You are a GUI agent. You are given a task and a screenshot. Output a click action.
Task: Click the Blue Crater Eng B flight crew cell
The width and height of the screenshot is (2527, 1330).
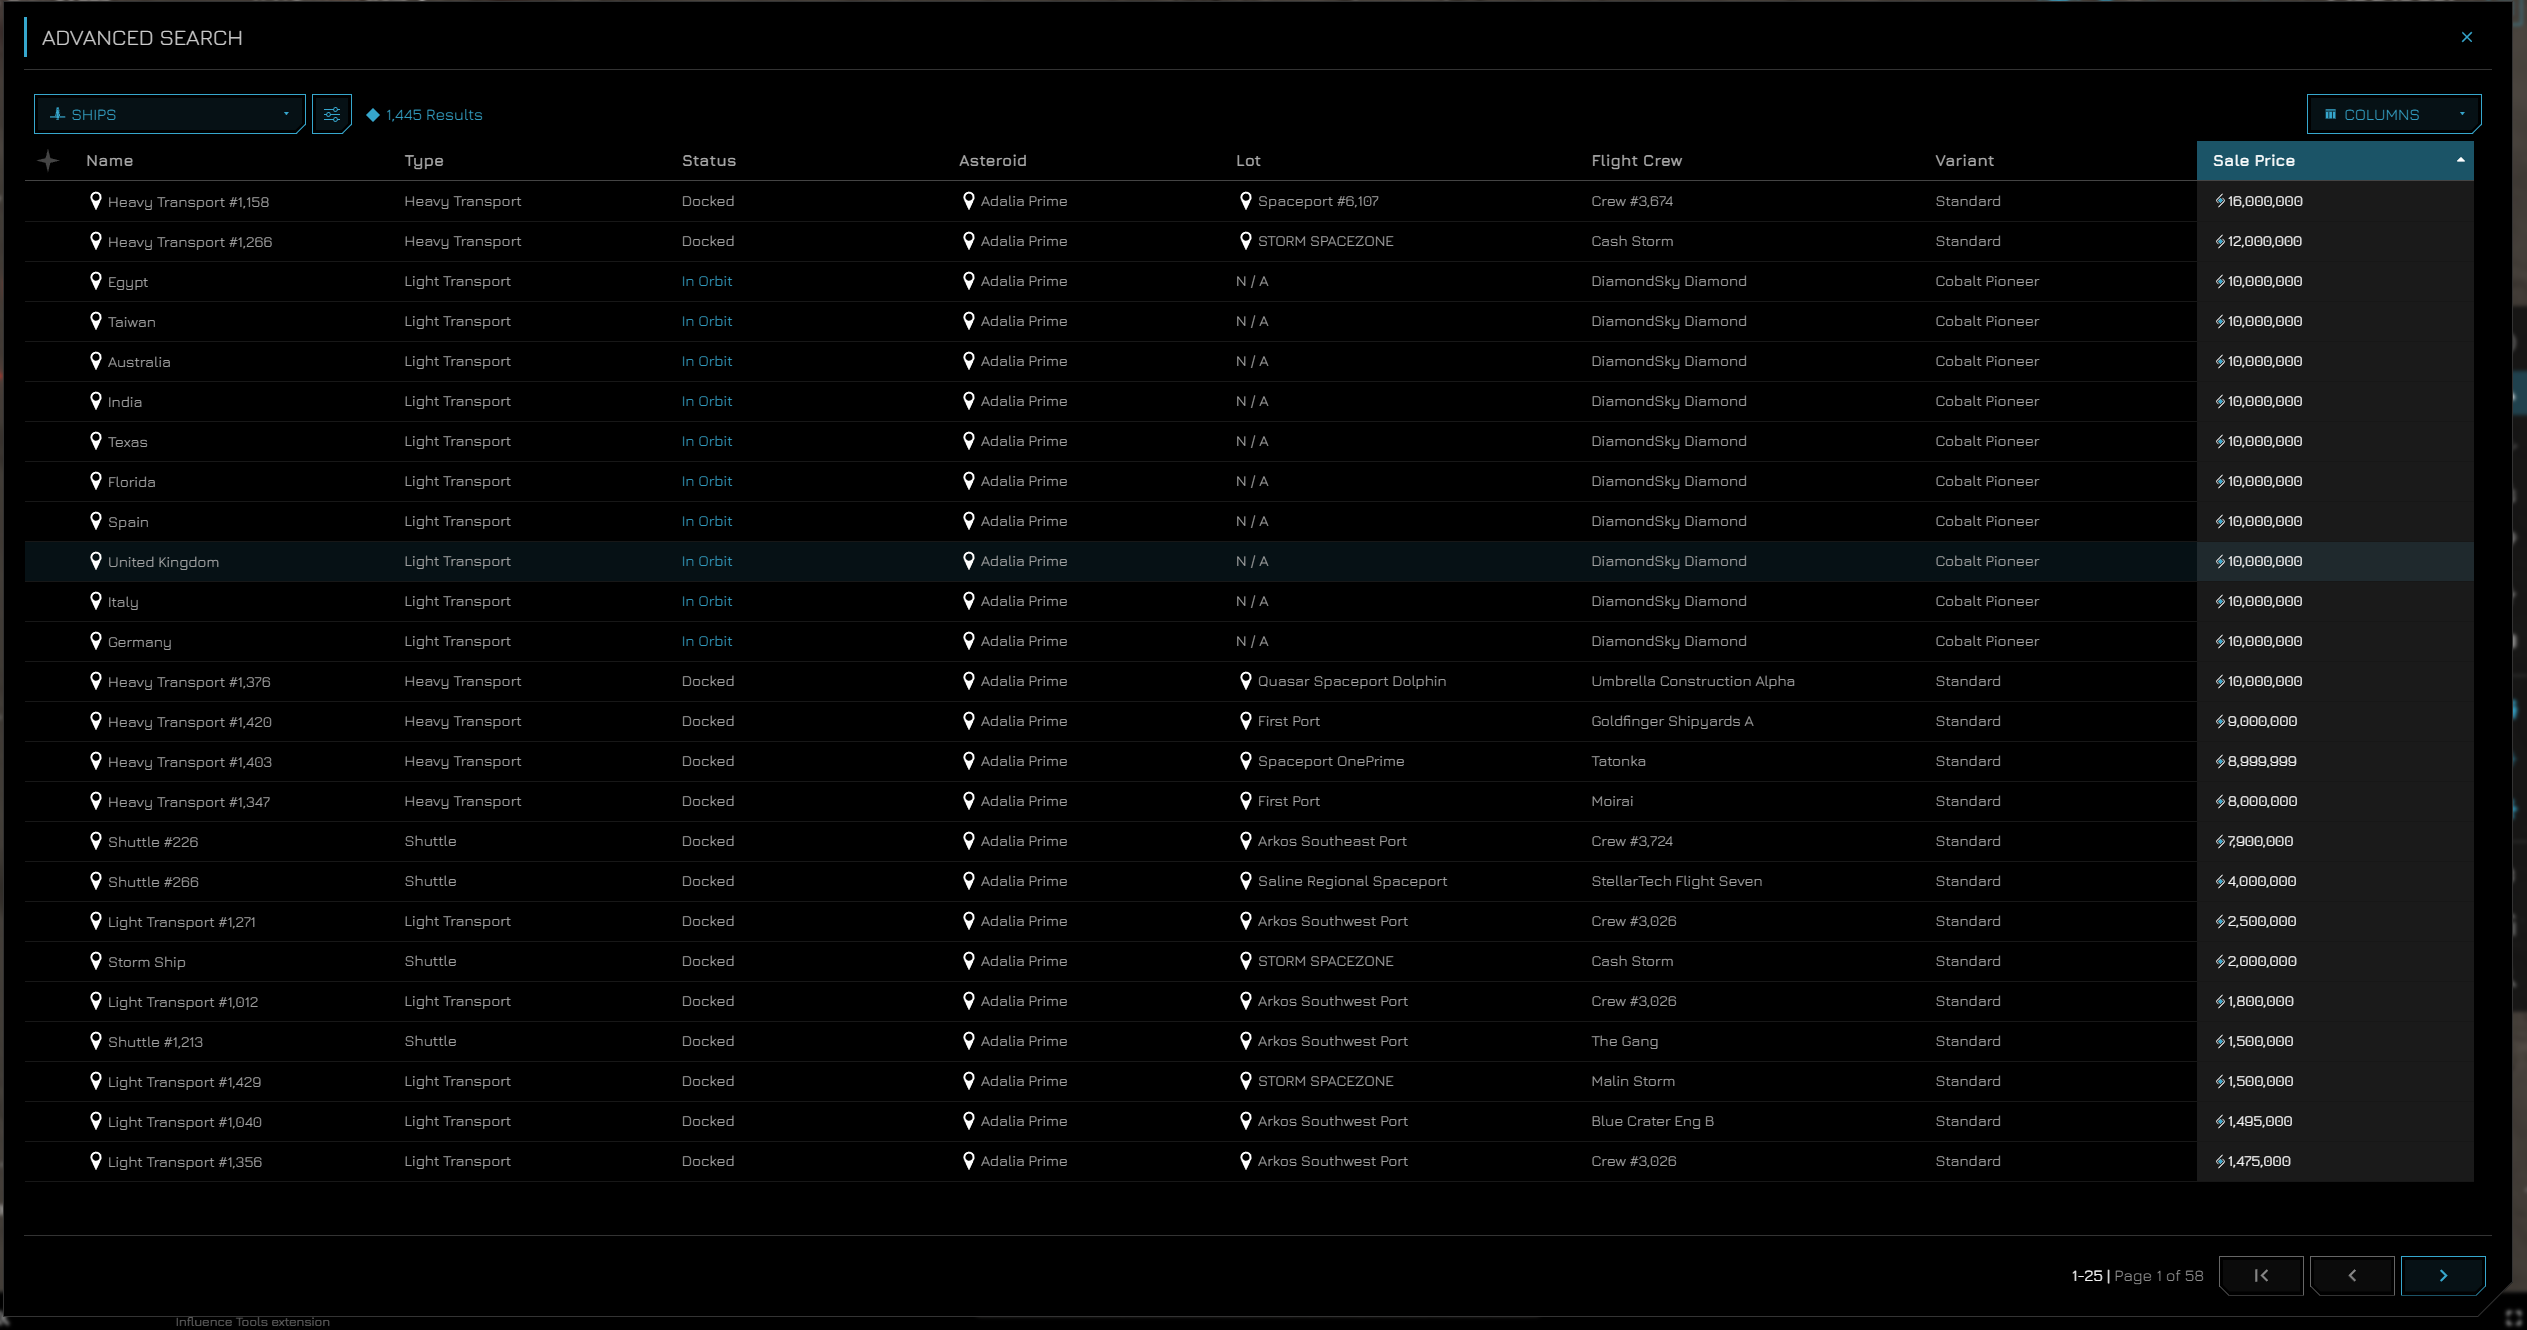[x=1652, y=1121]
